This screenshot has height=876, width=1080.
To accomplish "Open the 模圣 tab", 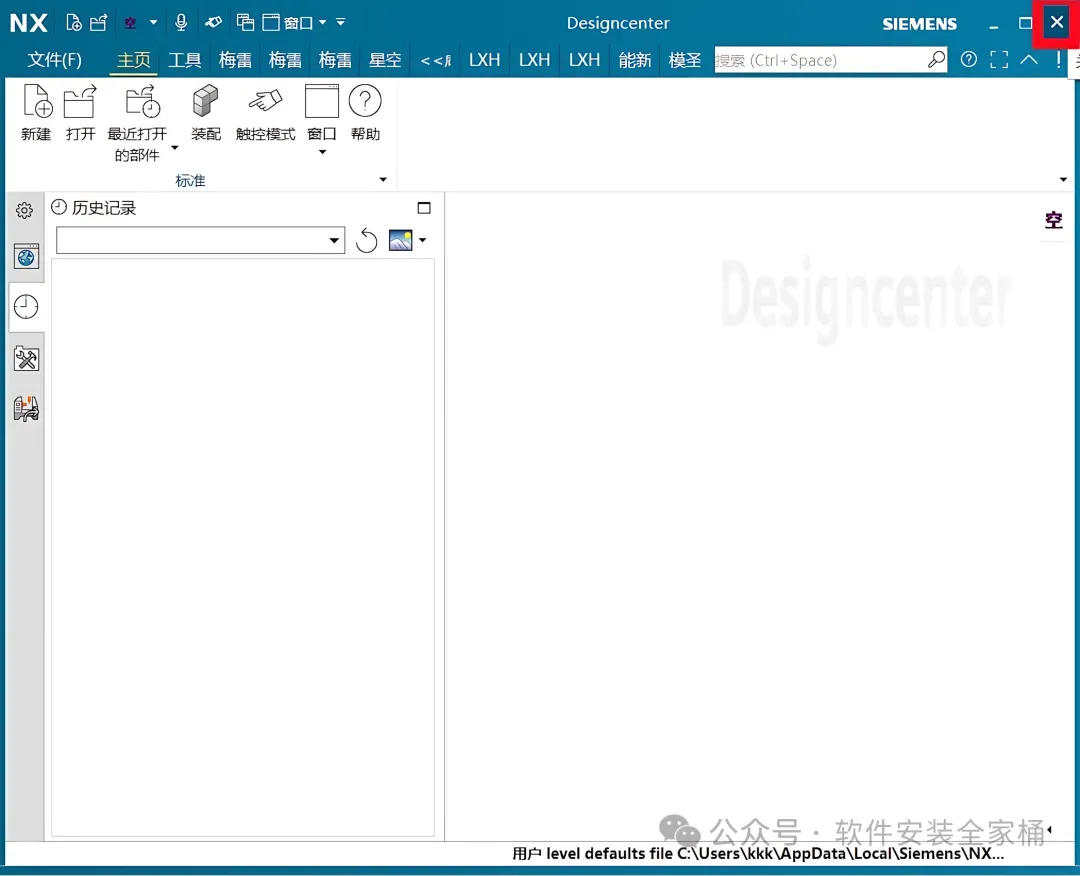I will [685, 60].
